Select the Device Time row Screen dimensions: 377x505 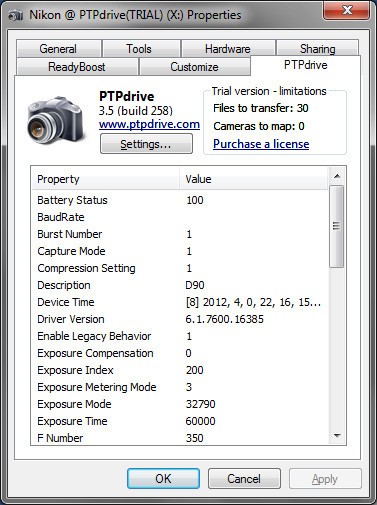pyautogui.click(x=180, y=302)
